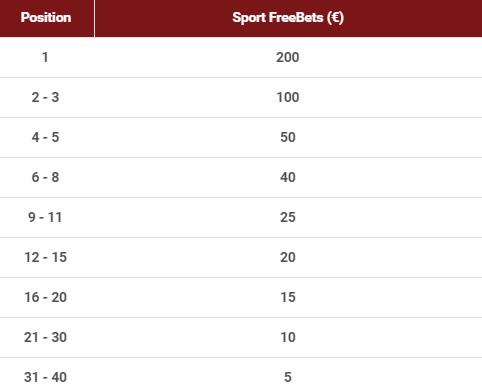Select the 200 freebets value

288,57
